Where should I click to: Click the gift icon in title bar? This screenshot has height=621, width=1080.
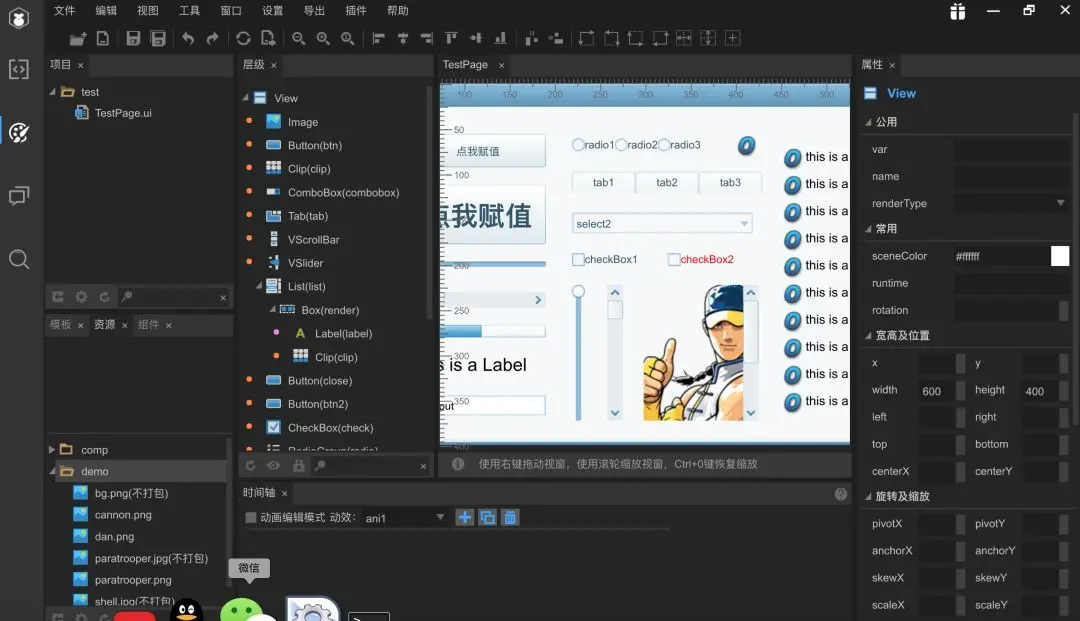(x=957, y=11)
